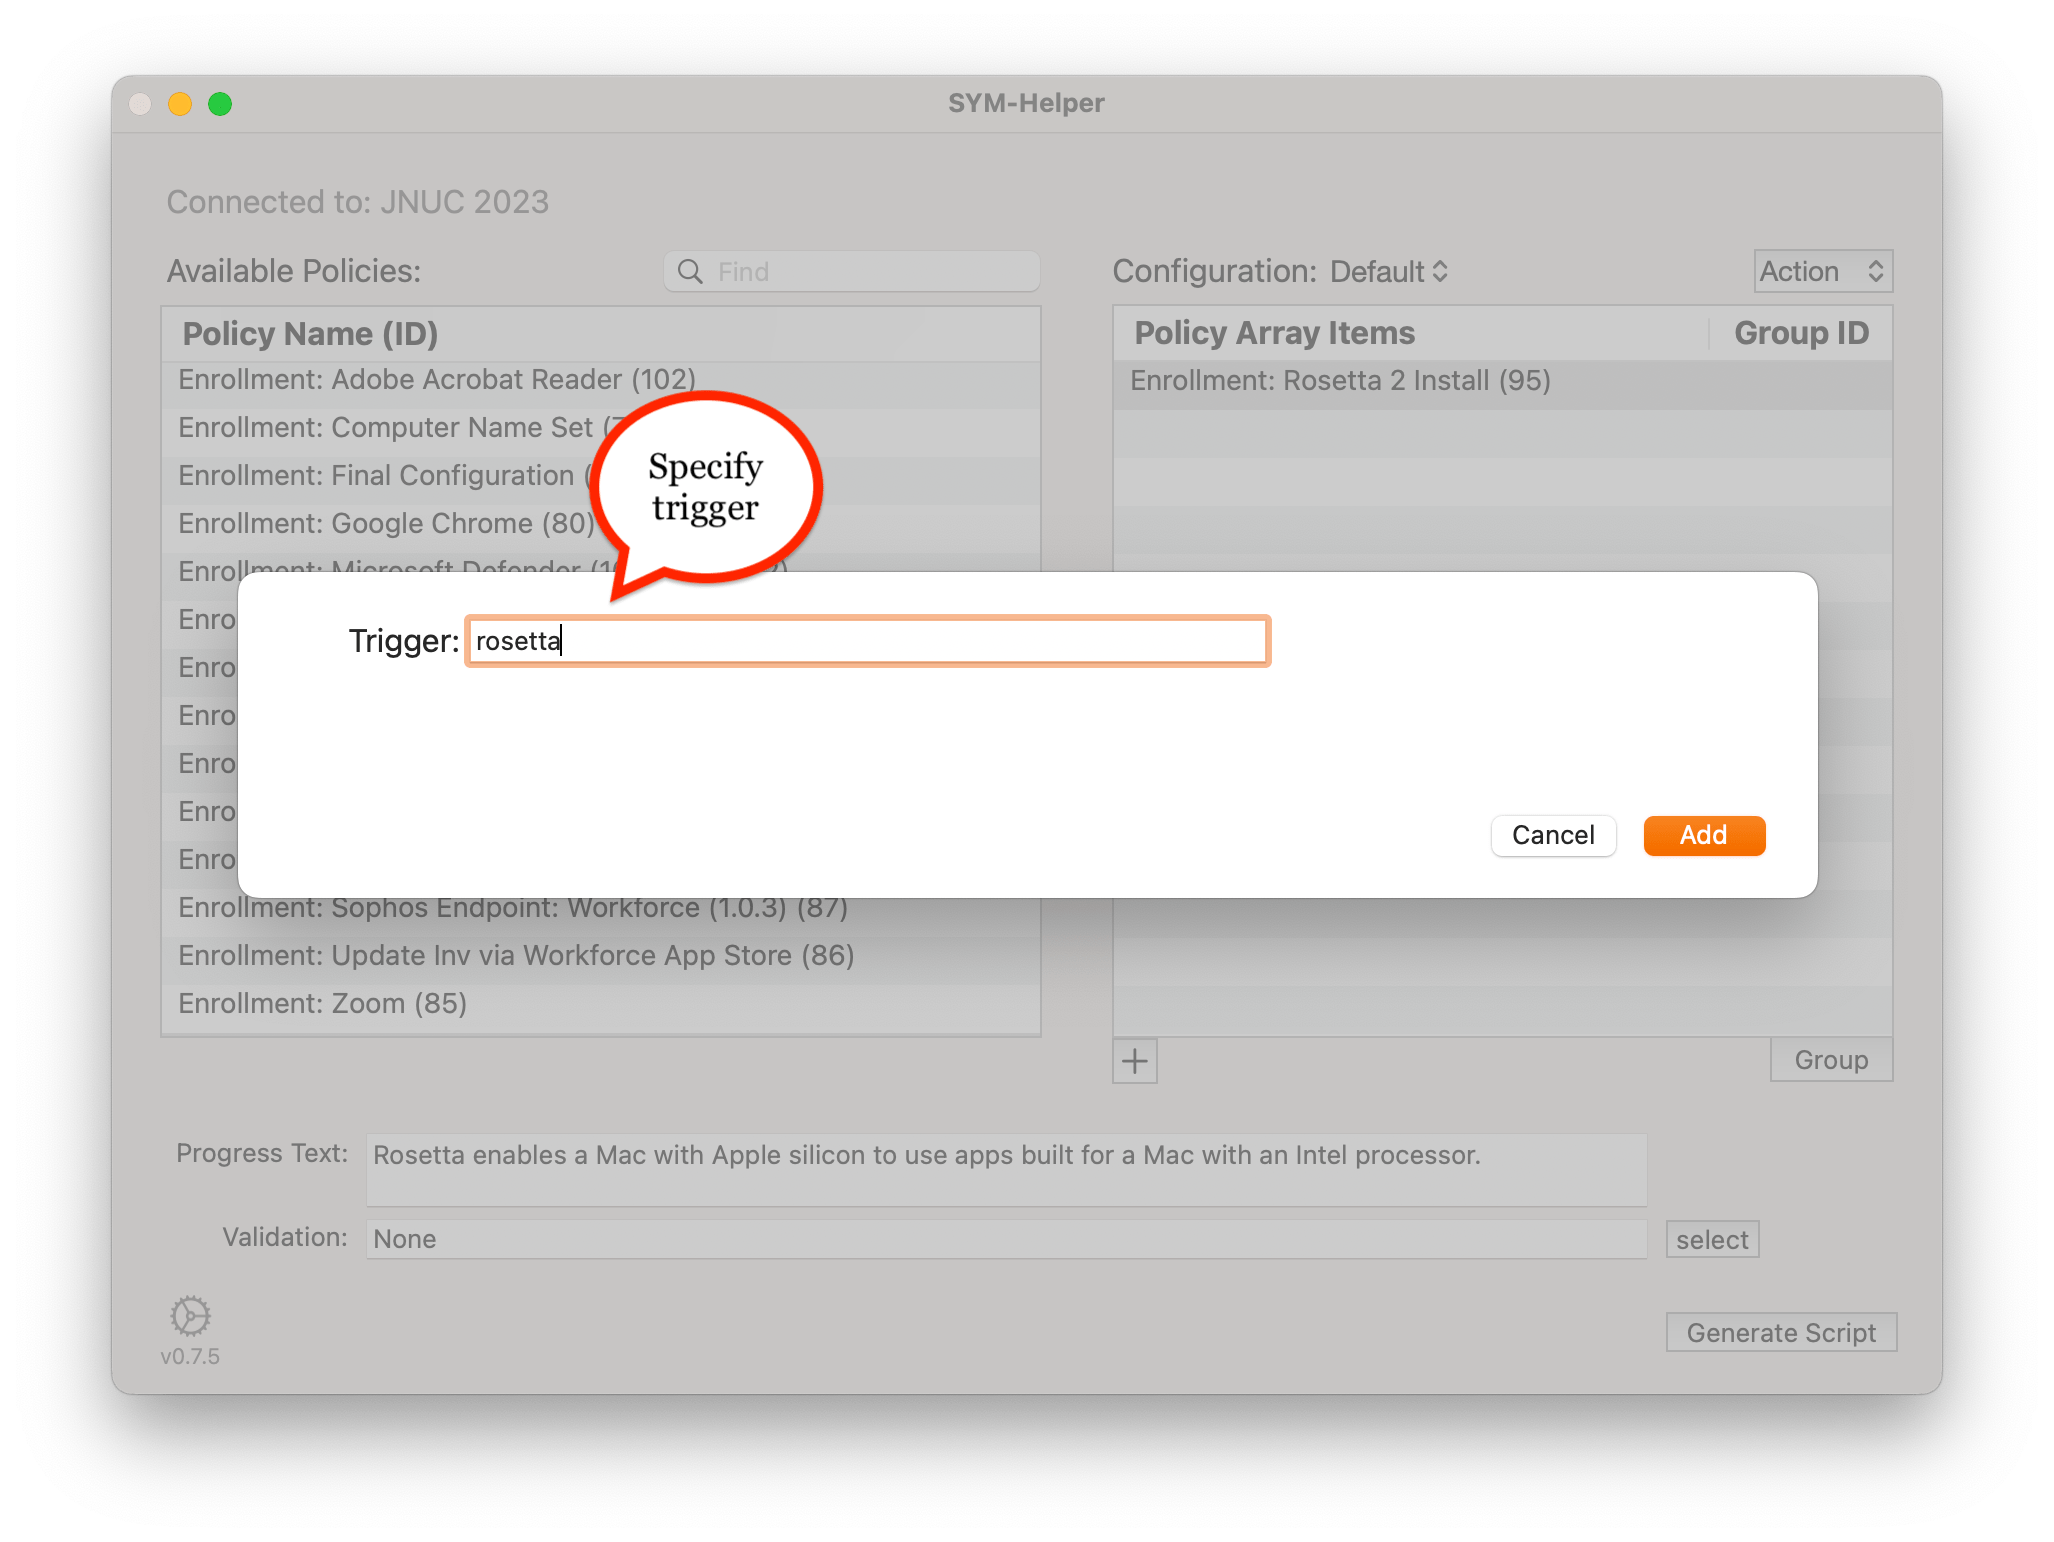Open the Action dropdown menu
The width and height of the screenshot is (2054, 1542).
tap(1822, 272)
